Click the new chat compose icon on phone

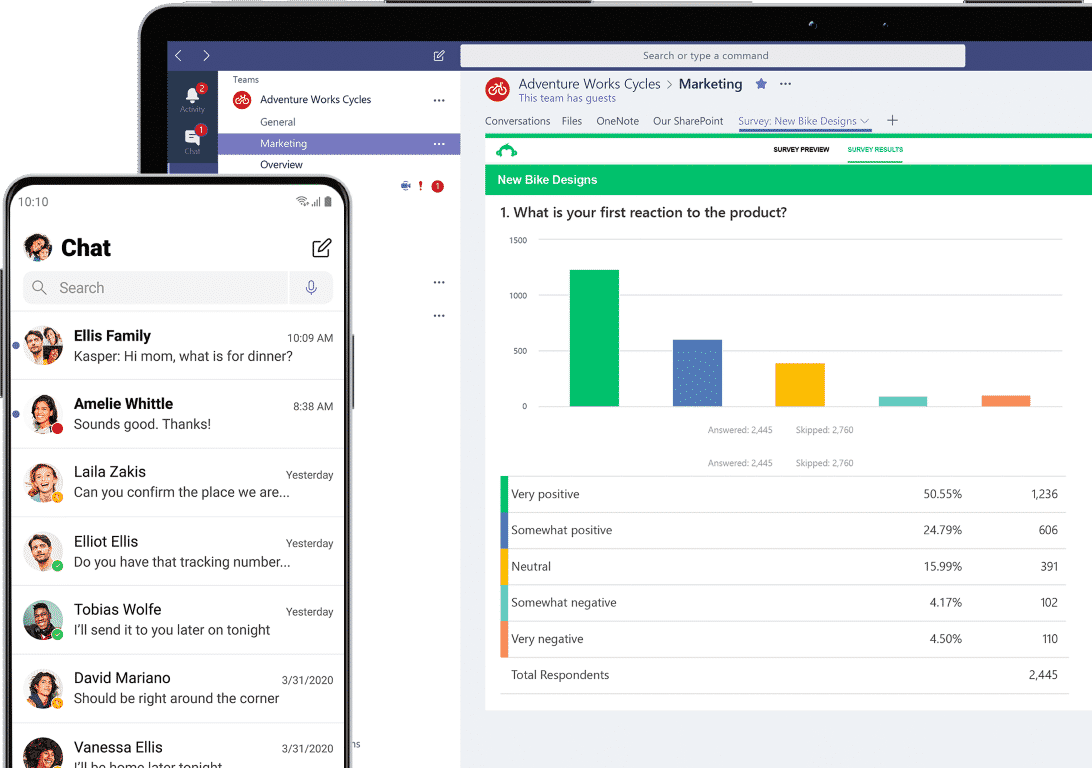tap(321, 248)
